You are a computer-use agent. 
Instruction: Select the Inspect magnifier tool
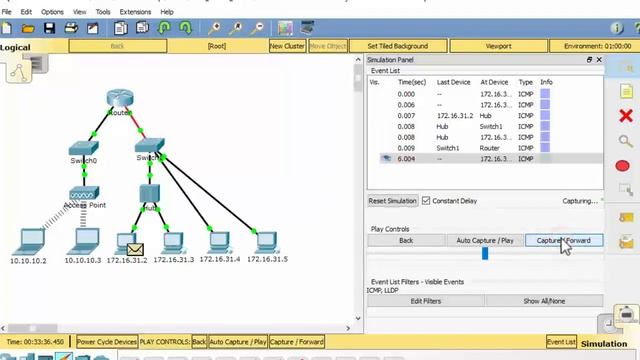(x=626, y=141)
